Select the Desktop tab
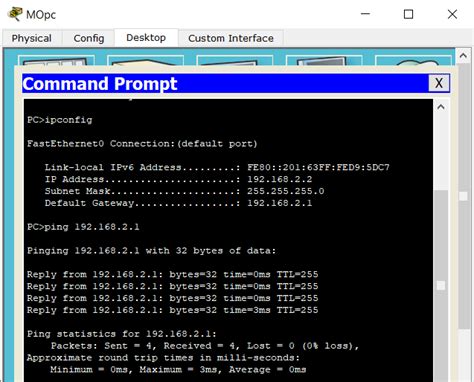 [x=146, y=37]
